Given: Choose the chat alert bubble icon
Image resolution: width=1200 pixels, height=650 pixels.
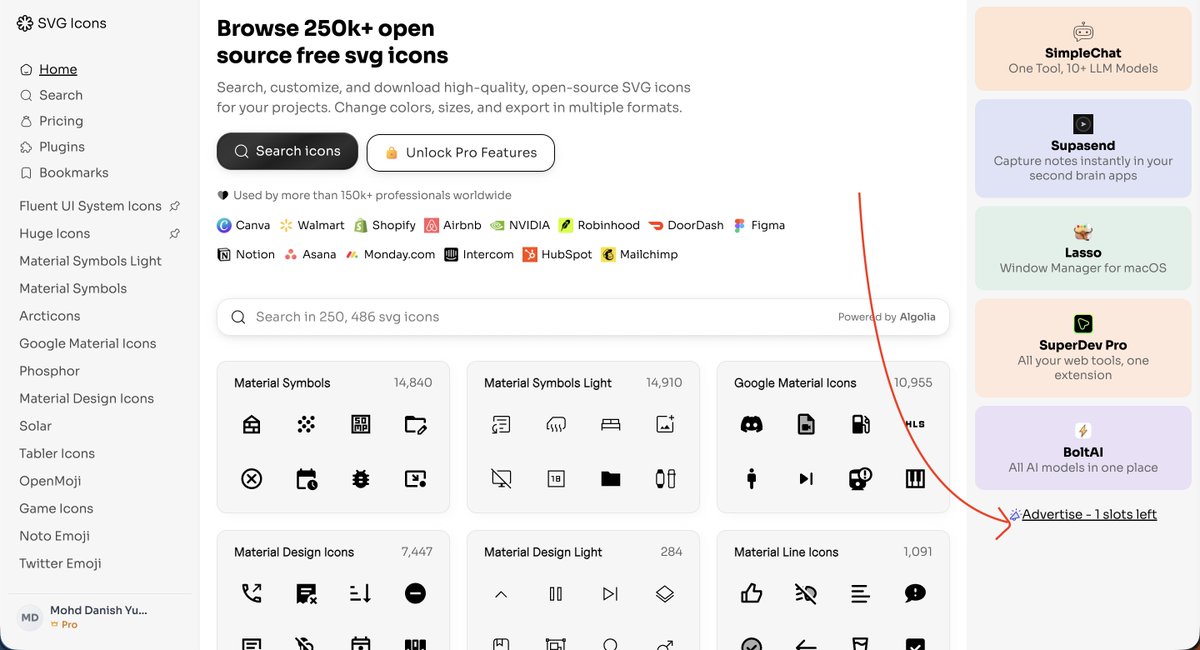Looking at the screenshot, I should point(915,593).
